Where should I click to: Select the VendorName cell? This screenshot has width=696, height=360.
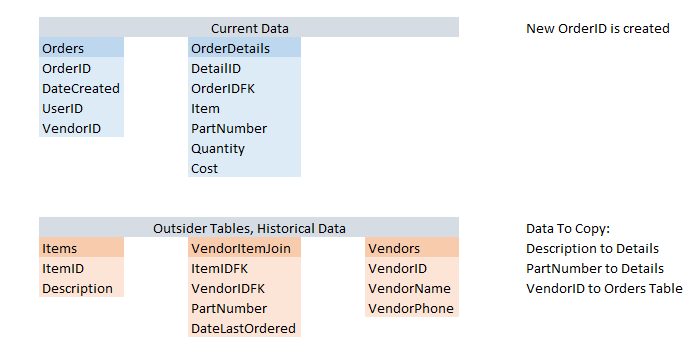tap(412, 287)
